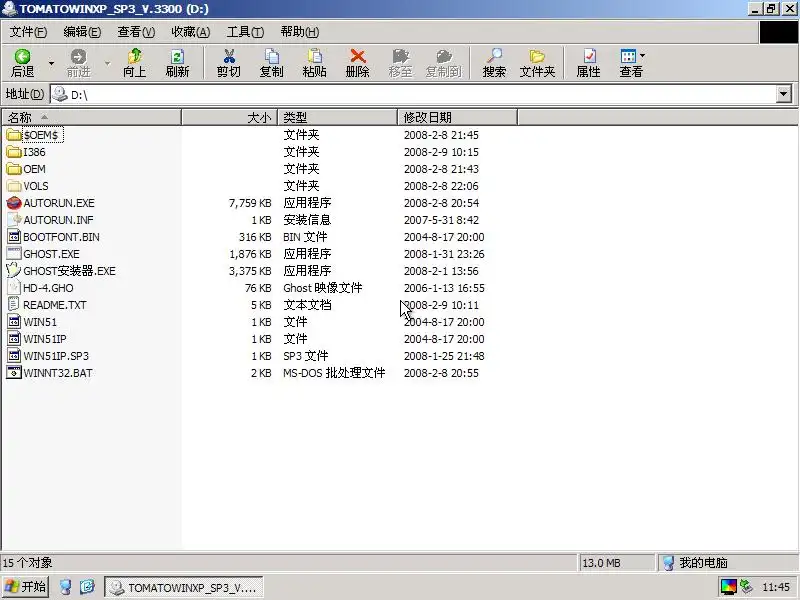Sort by the 类型 column header
The width and height of the screenshot is (800, 600).
coord(337,117)
